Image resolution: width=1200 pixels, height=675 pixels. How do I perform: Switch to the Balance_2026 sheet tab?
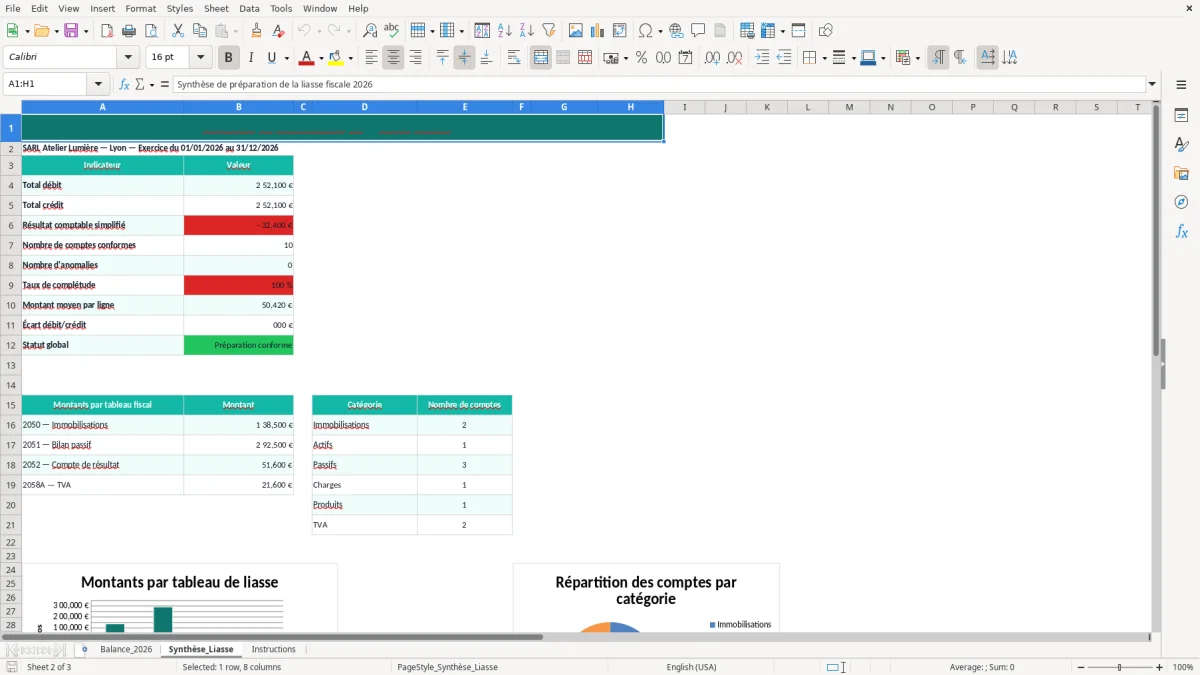coord(126,649)
